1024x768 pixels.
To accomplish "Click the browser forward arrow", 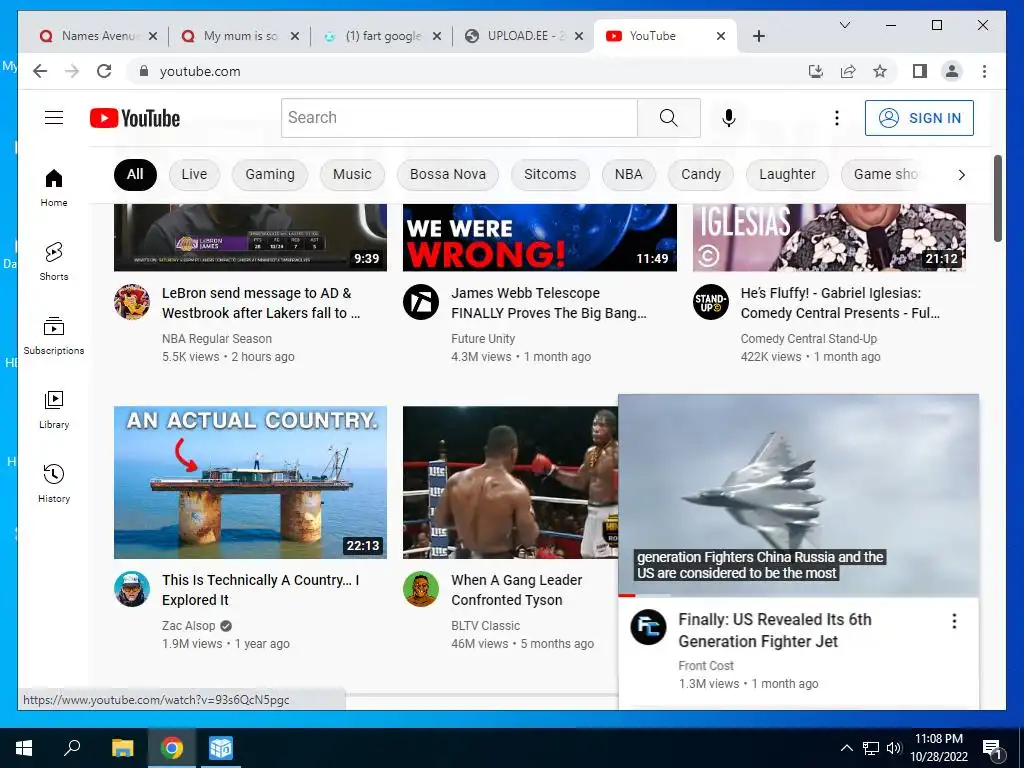I will tap(72, 71).
